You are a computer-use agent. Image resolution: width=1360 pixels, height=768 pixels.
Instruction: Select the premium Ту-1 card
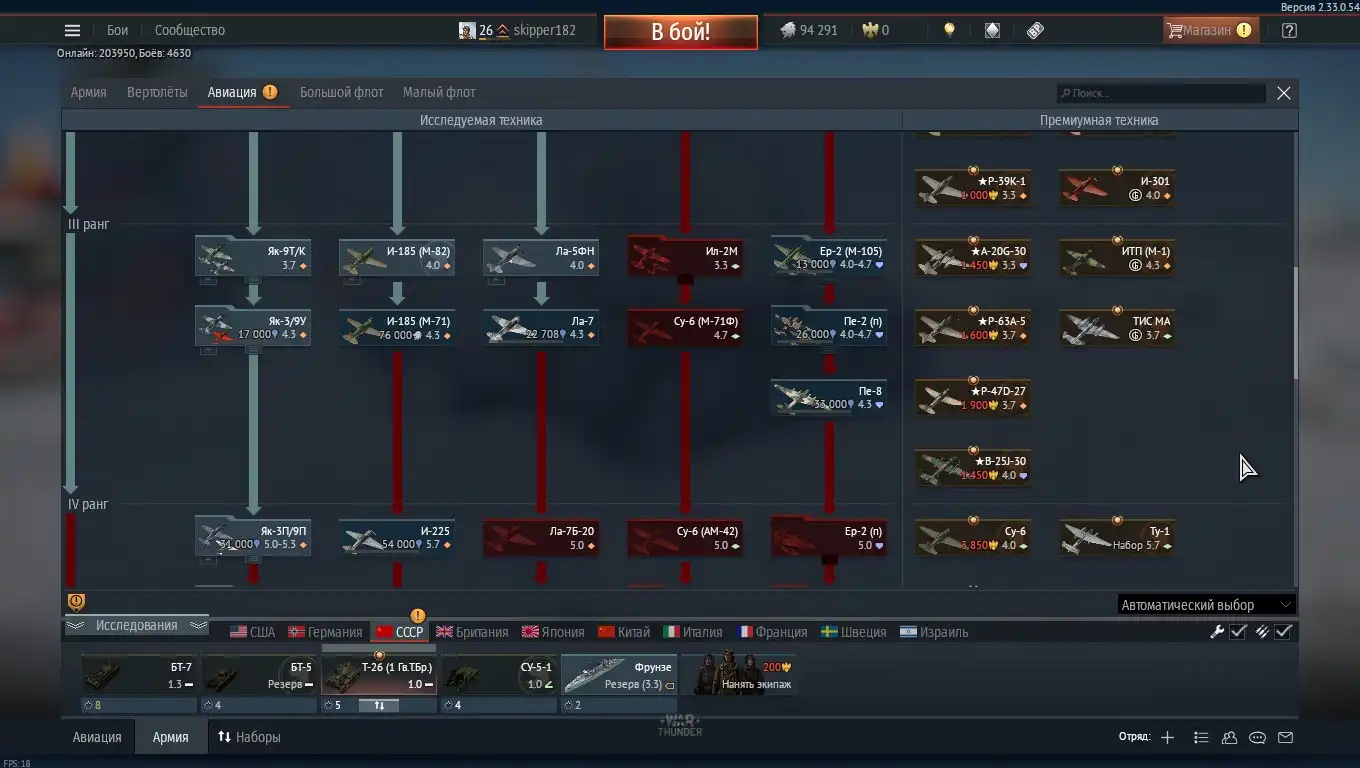tap(1117, 537)
